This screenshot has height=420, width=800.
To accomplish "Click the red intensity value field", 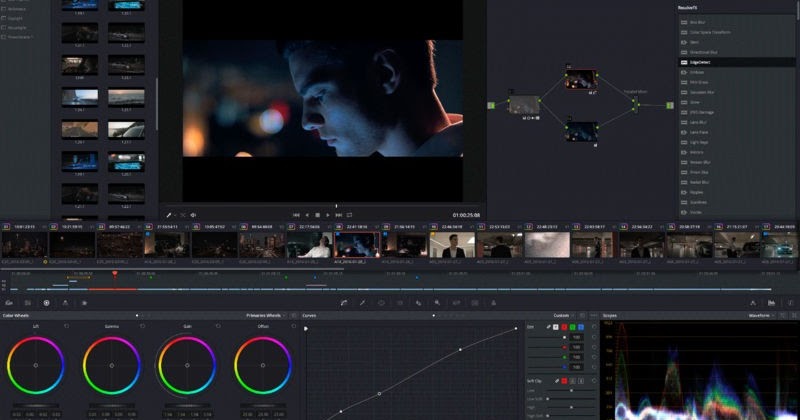I will (x=577, y=347).
